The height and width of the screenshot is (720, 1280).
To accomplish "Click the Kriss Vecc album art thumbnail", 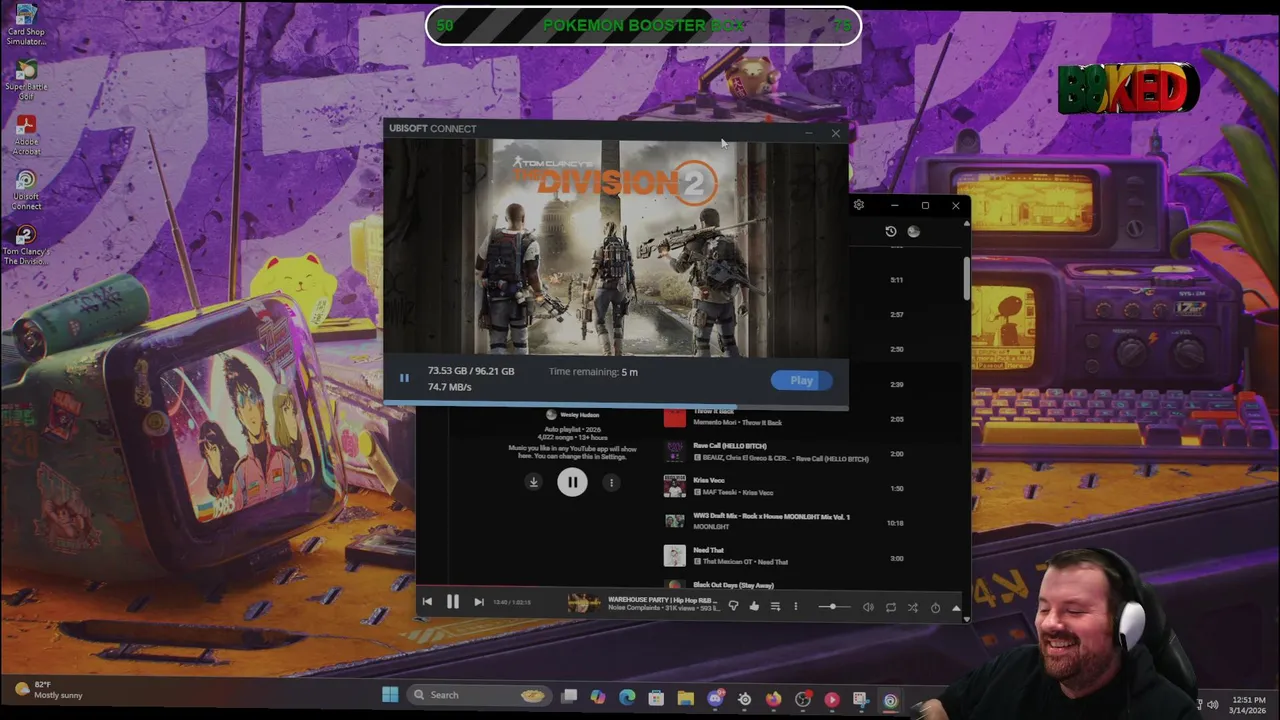I will click(675, 486).
